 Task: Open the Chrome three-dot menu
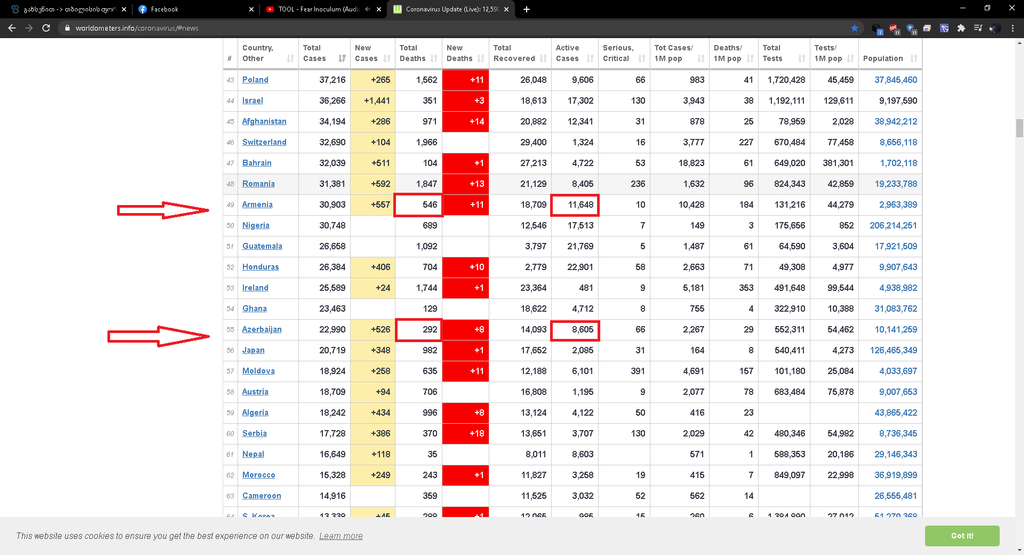[1012, 28]
